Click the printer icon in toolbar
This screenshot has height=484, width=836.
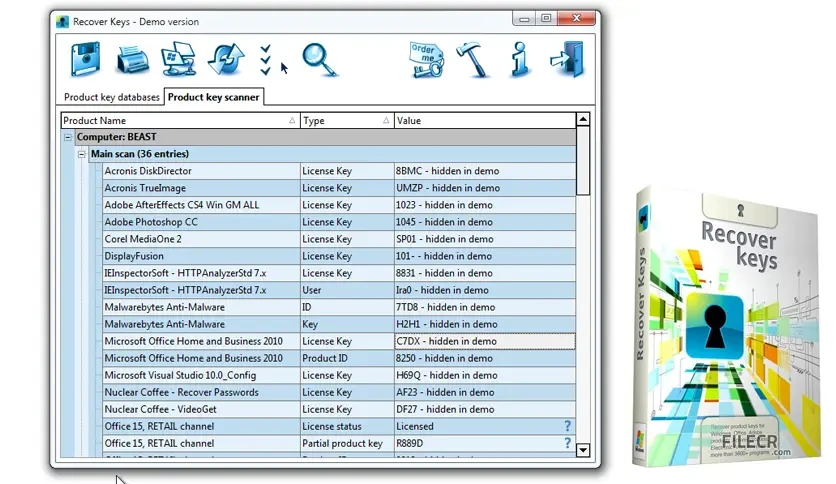tap(132, 60)
